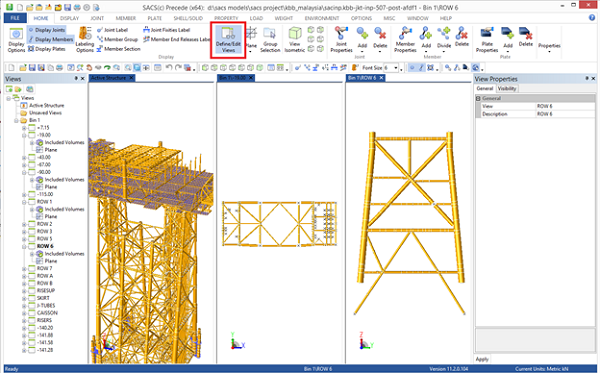Image resolution: width=600 pixels, height=373 pixels.
Task: Collapse the ROW 6 tree node
Action: coord(24,246)
